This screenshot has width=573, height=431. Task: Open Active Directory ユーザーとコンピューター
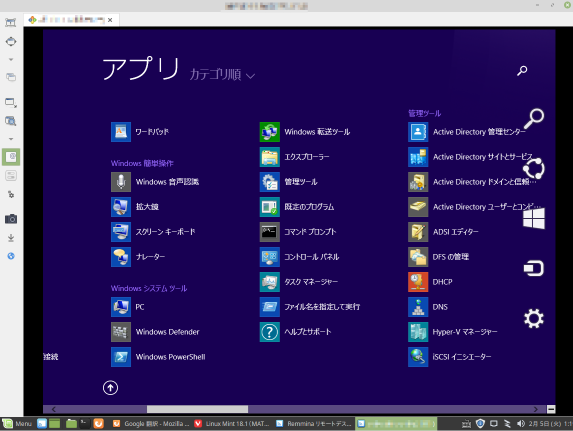[x=474, y=207]
